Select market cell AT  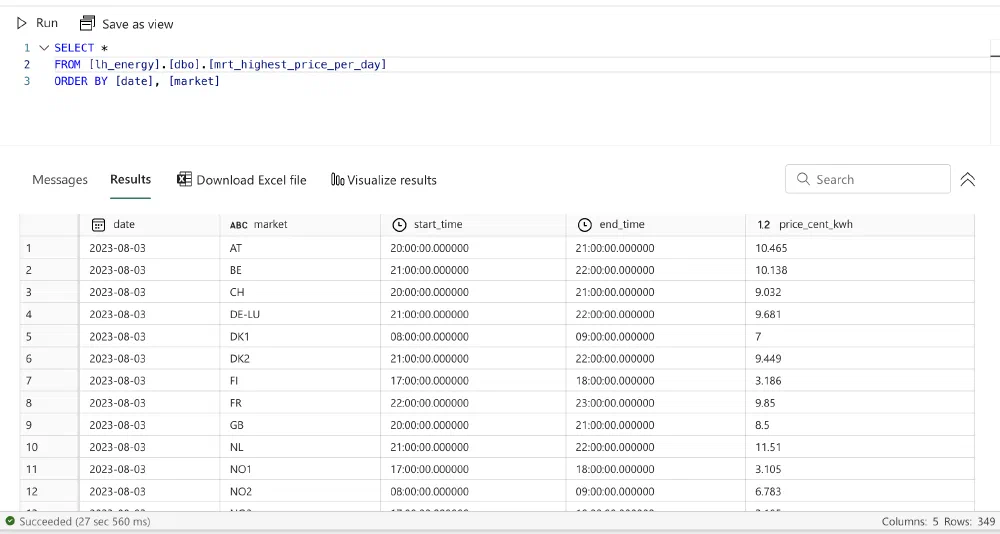[300, 248]
